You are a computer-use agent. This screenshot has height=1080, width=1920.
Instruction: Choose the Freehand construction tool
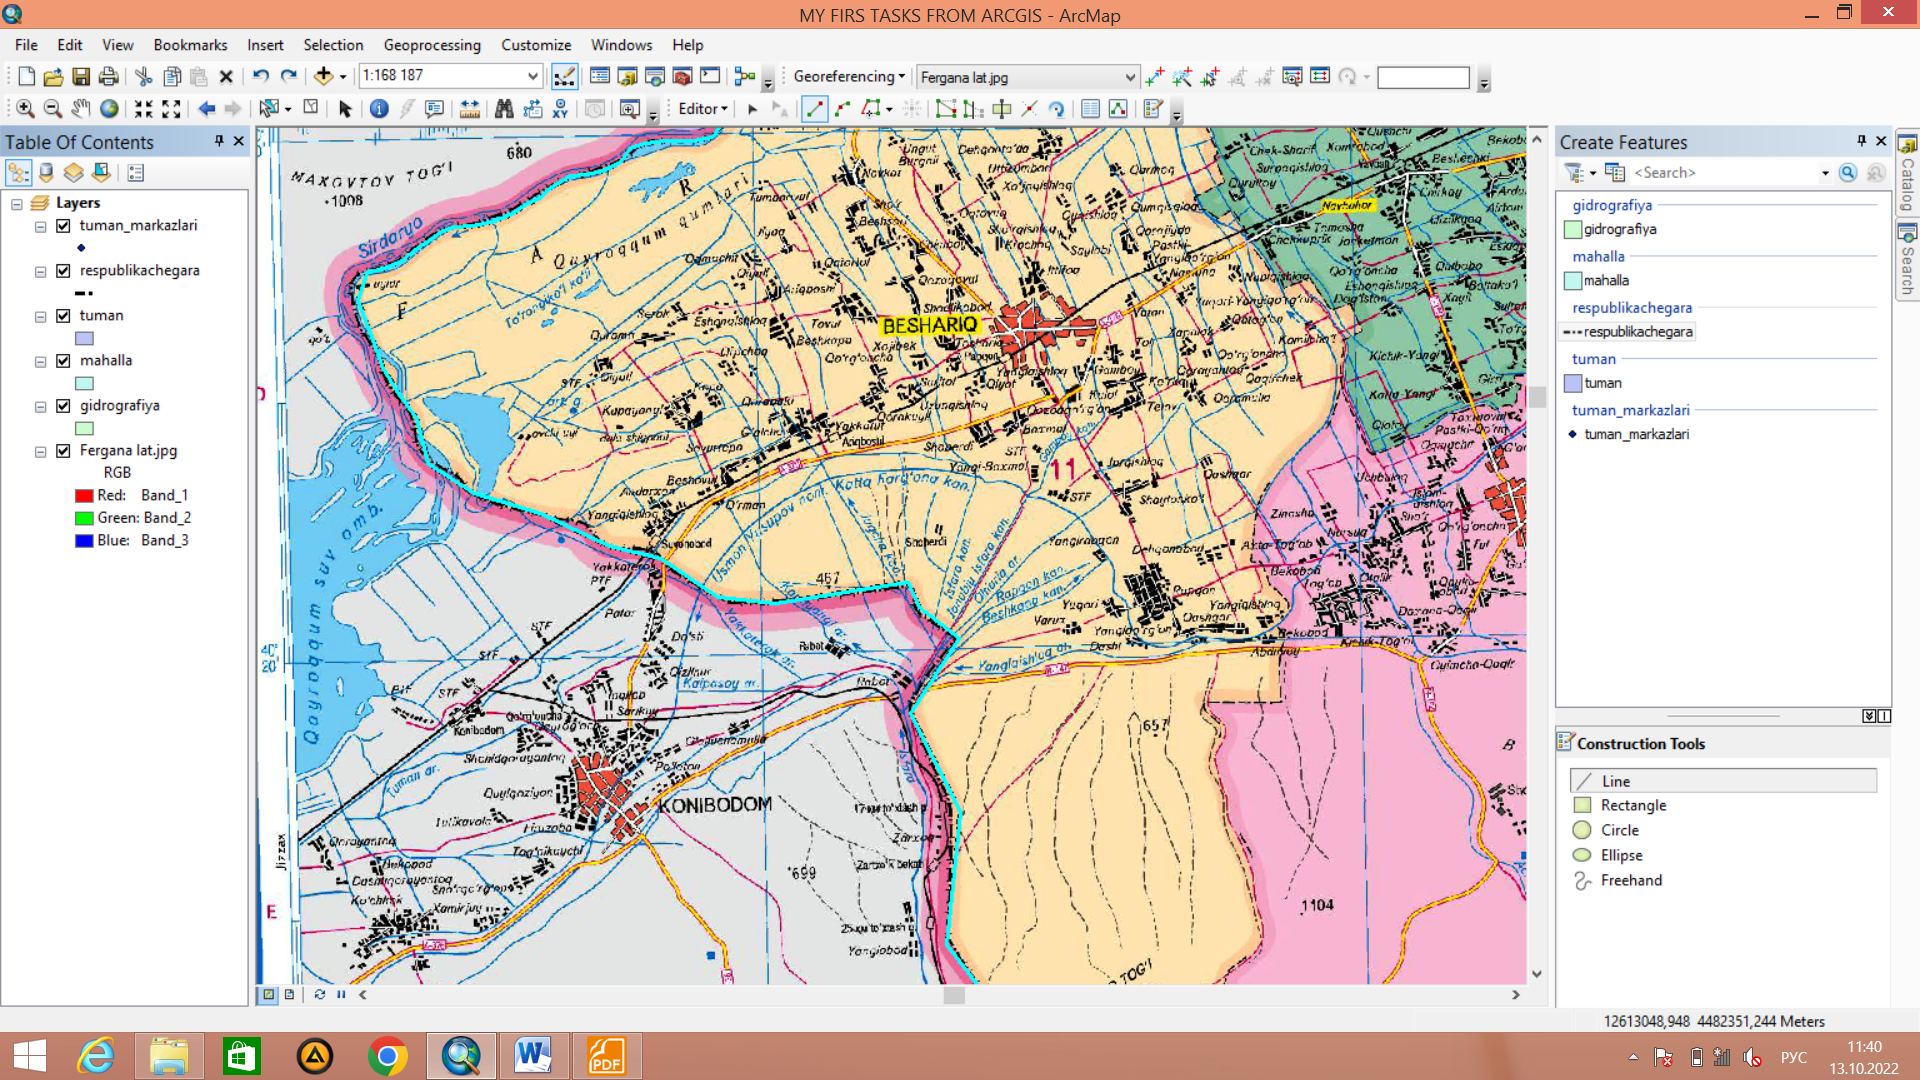click(1618, 881)
